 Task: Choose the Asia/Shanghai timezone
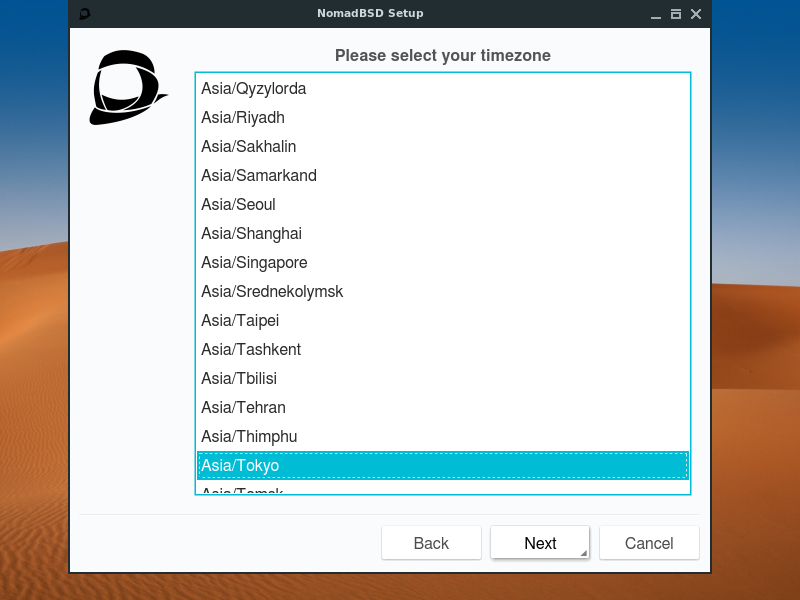(x=443, y=234)
